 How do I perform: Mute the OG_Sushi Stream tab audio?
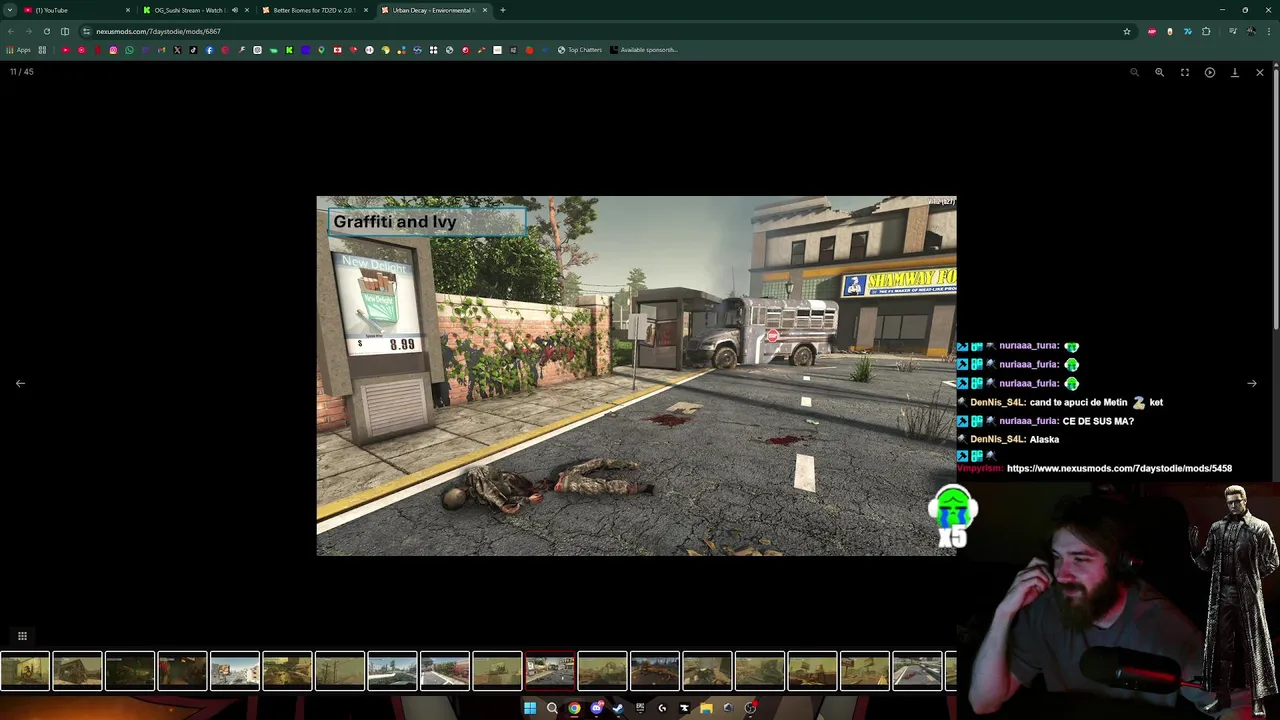pyautogui.click(x=234, y=10)
